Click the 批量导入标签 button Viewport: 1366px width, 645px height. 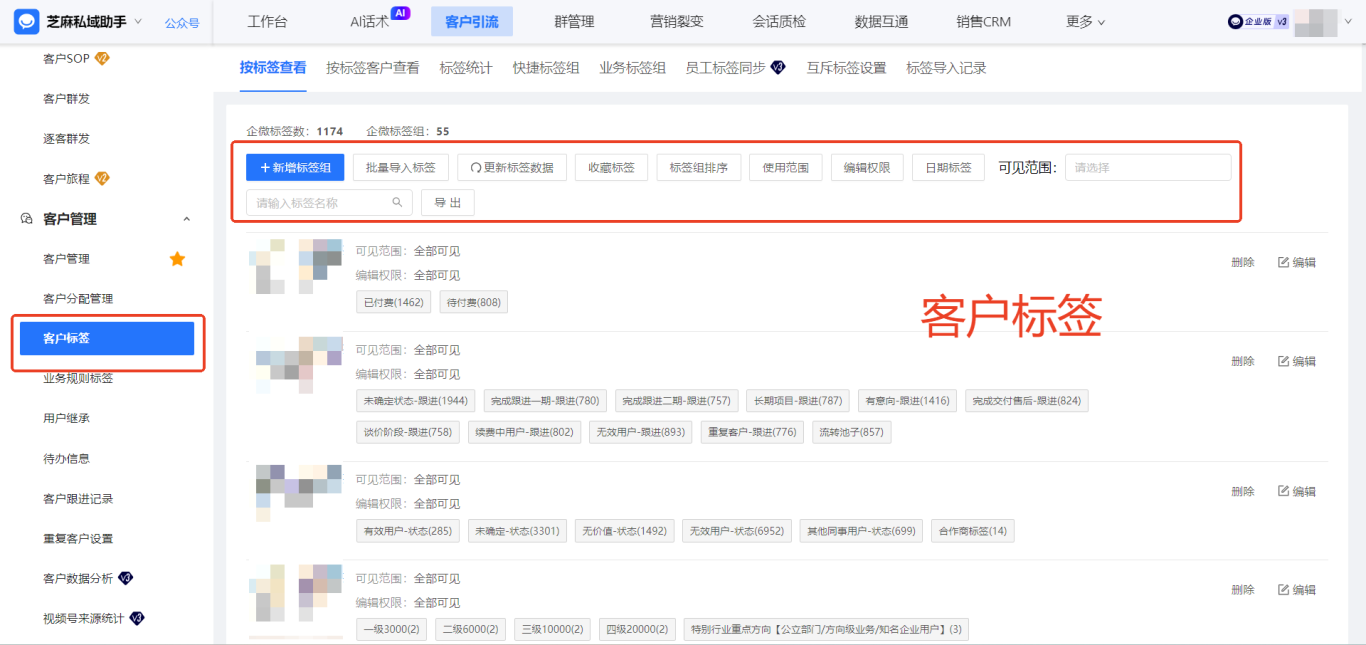[401, 168]
